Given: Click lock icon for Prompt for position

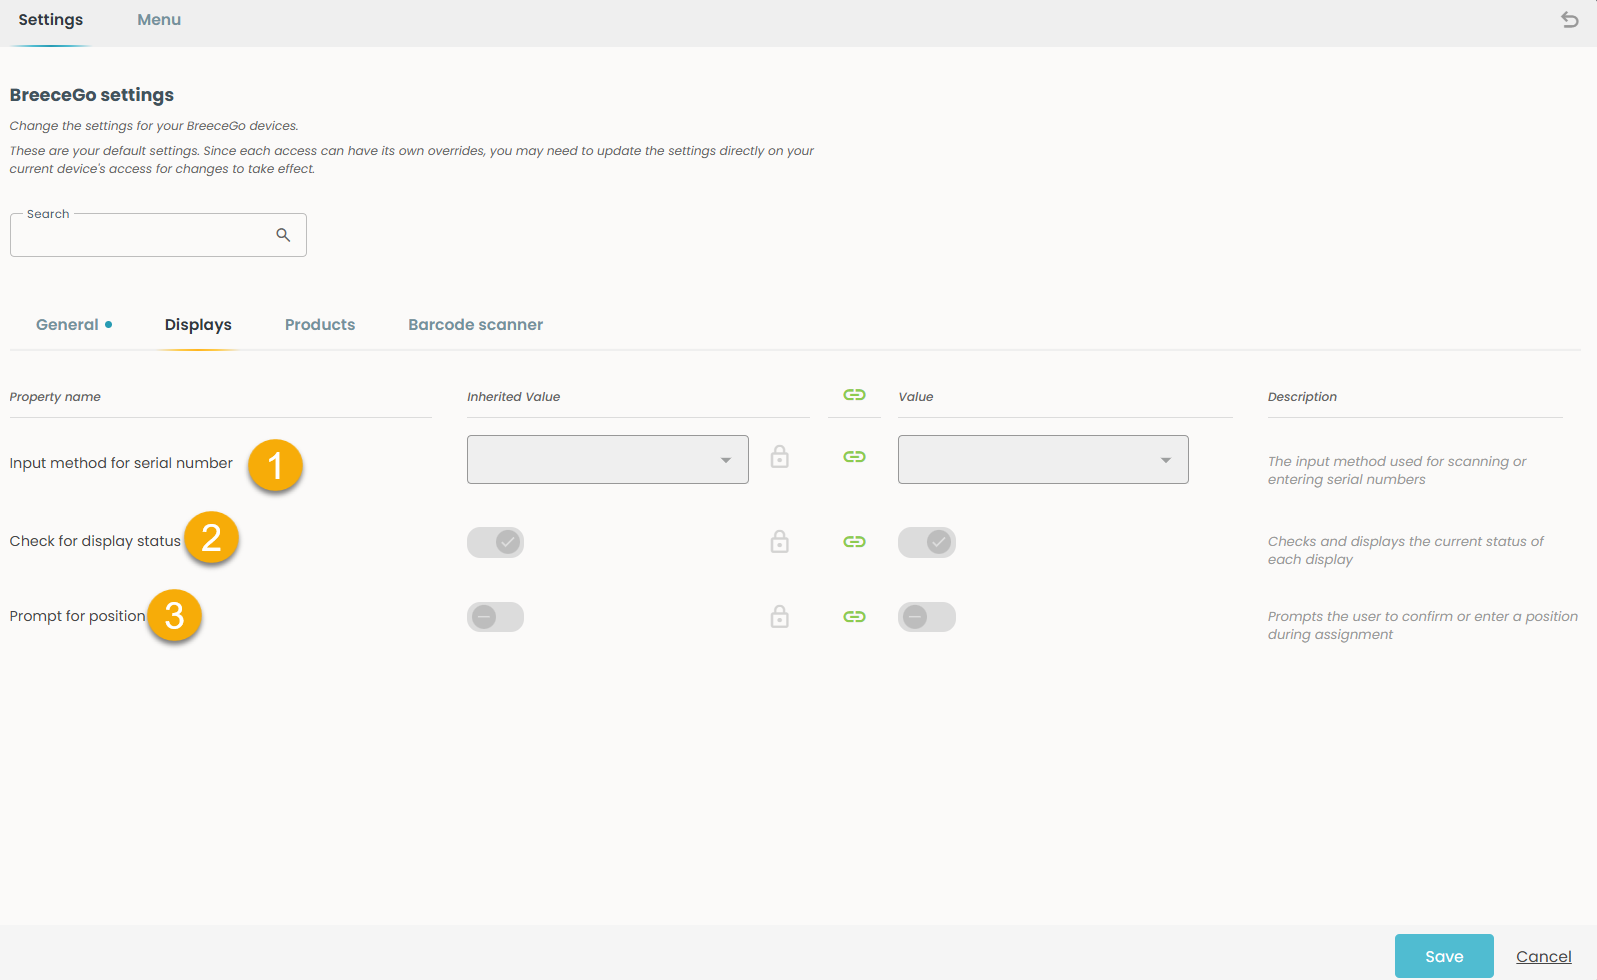Looking at the screenshot, I should pyautogui.click(x=780, y=617).
